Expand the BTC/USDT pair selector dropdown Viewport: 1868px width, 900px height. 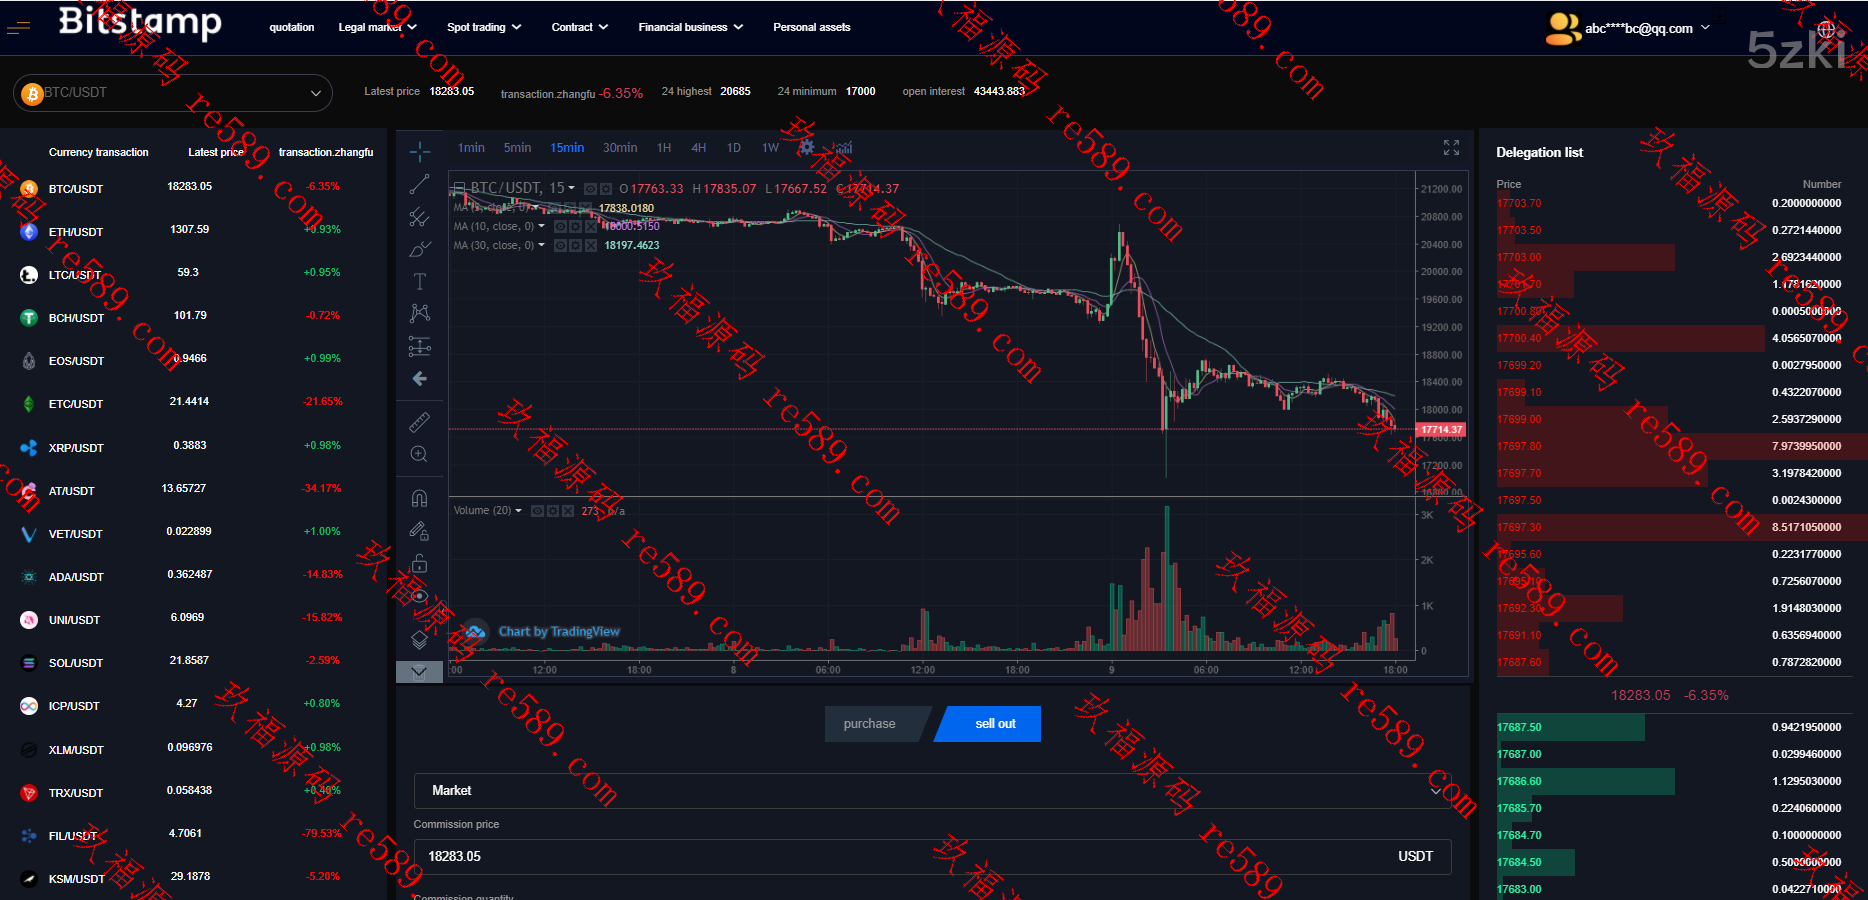pos(172,93)
